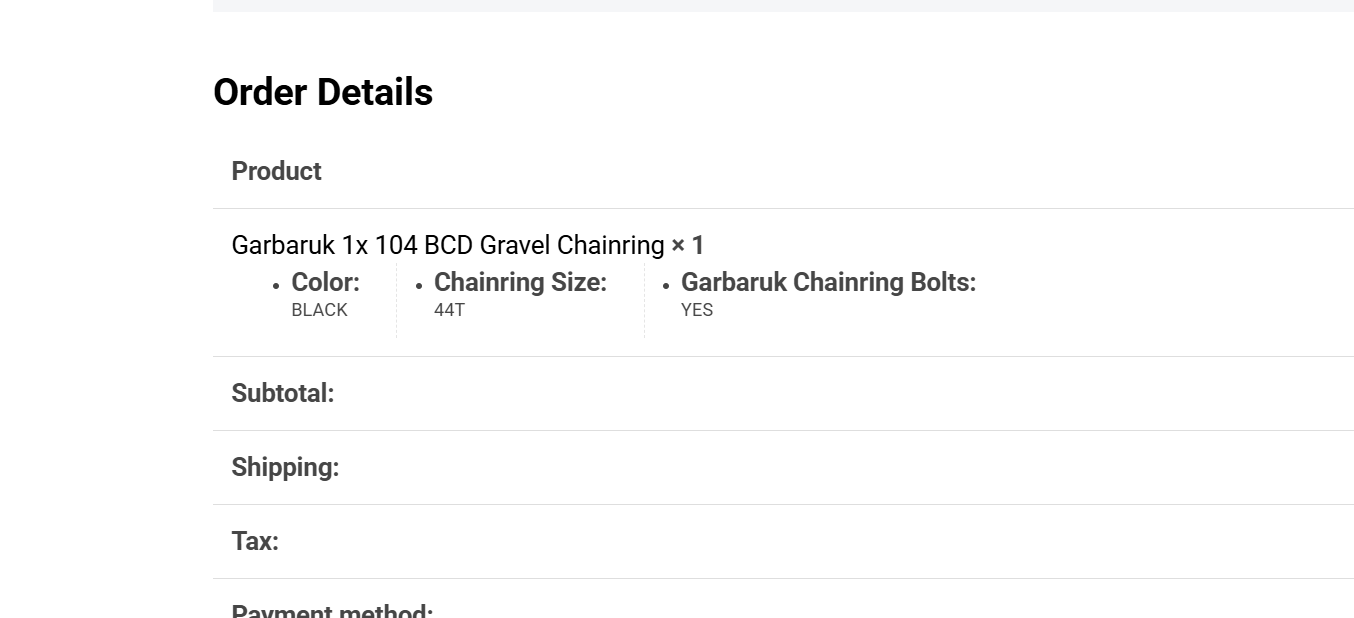This screenshot has height=618, width=1354.
Task: Click the Order Details heading
Action: (x=323, y=92)
